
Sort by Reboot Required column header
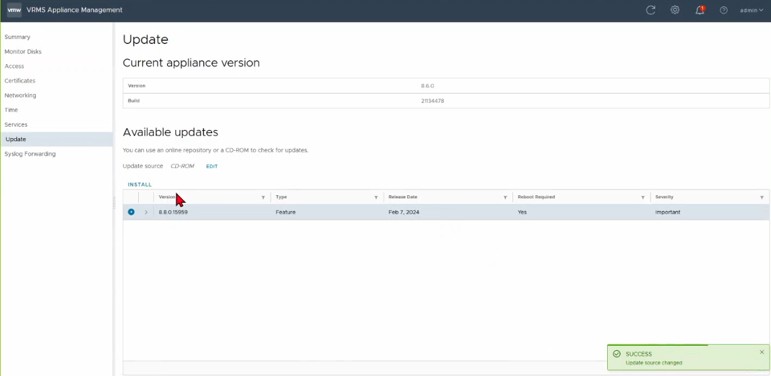(x=536, y=197)
